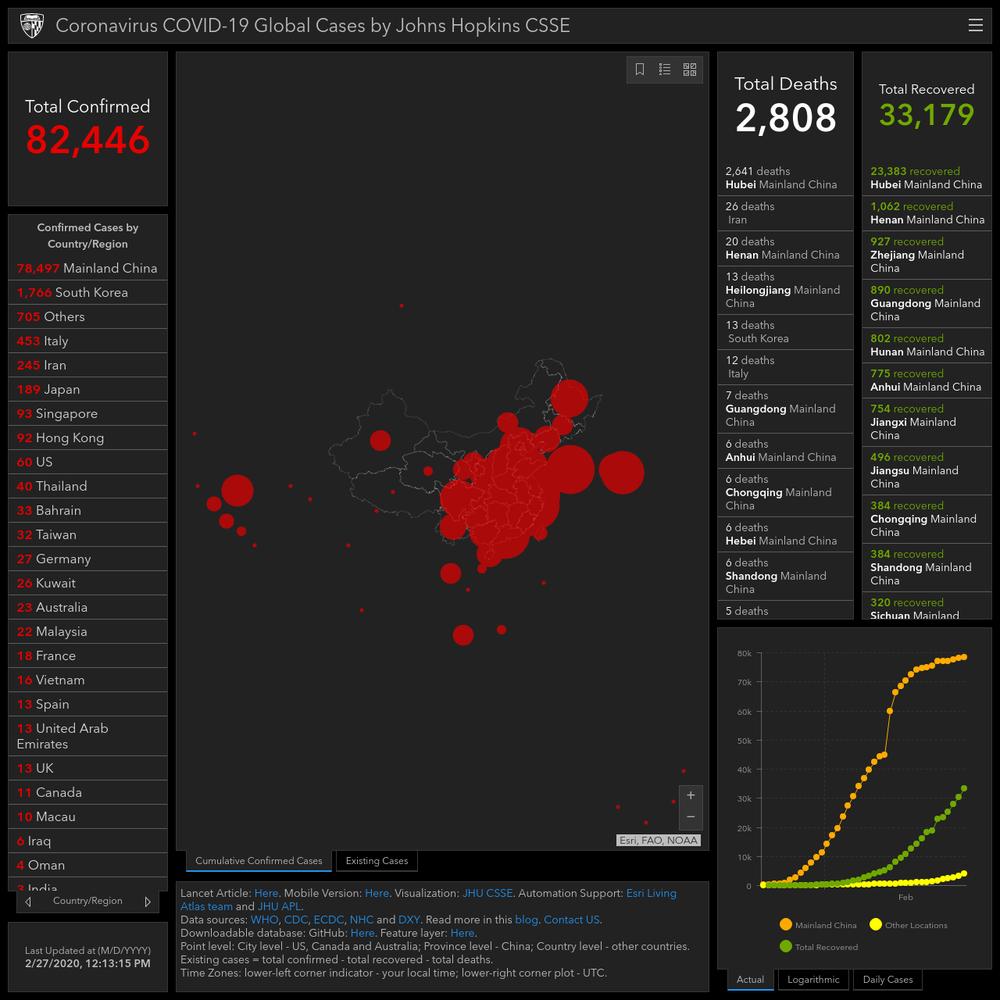
Task: Select '11 Canada' in country list
Action: [87, 793]
